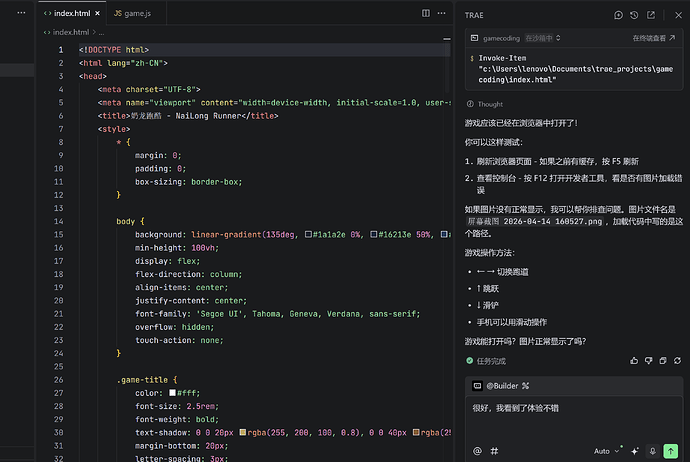Viewport: 690px width, 462px height.
Task: Open the chat history icon
Action: [635, 15]
